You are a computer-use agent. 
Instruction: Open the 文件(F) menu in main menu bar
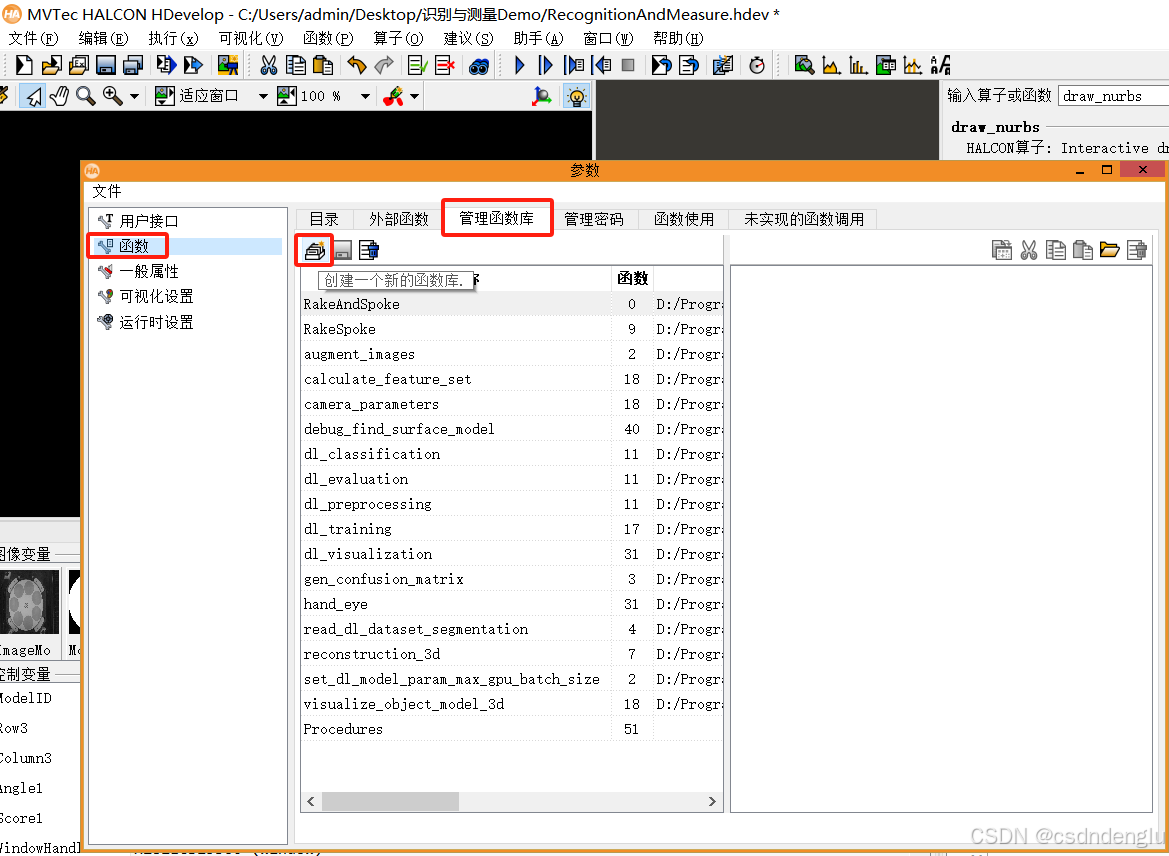(x=33, y=39)
